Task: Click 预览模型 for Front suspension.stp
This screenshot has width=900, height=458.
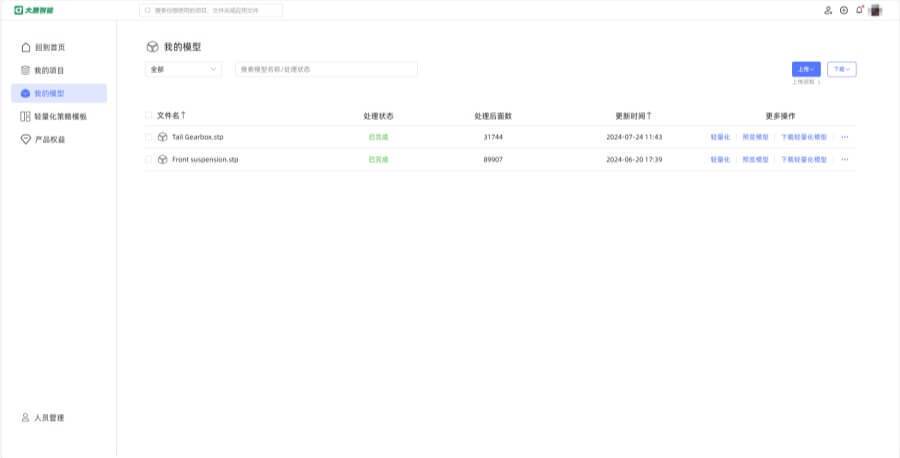Action: [755, 160]
